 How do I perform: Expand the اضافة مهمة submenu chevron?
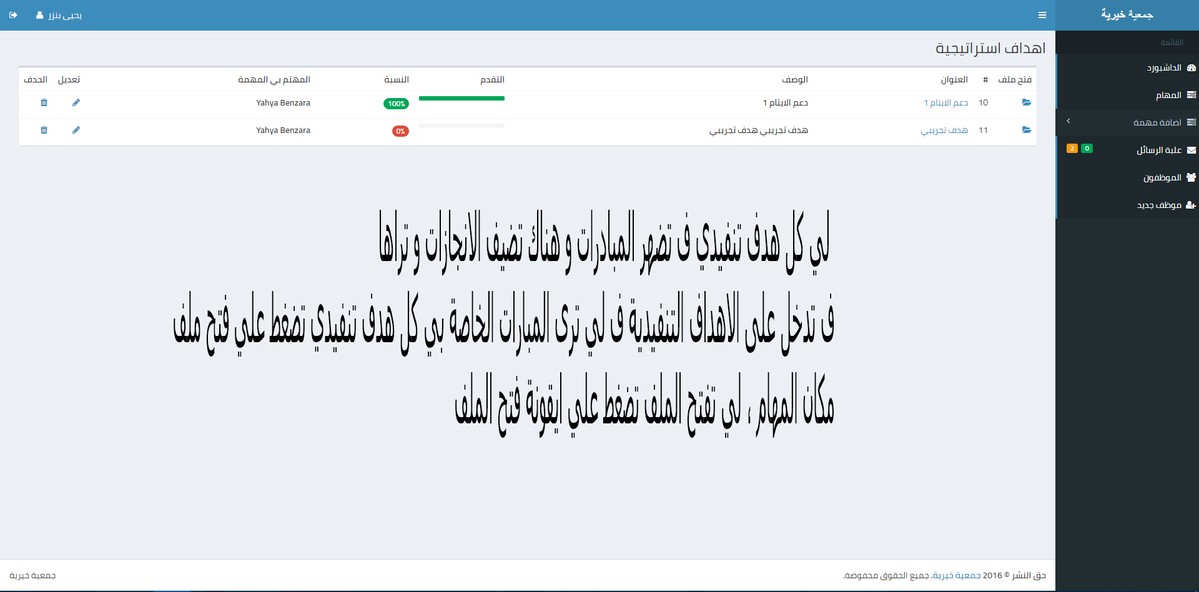pyautogui.click(x=1068, y=122)
